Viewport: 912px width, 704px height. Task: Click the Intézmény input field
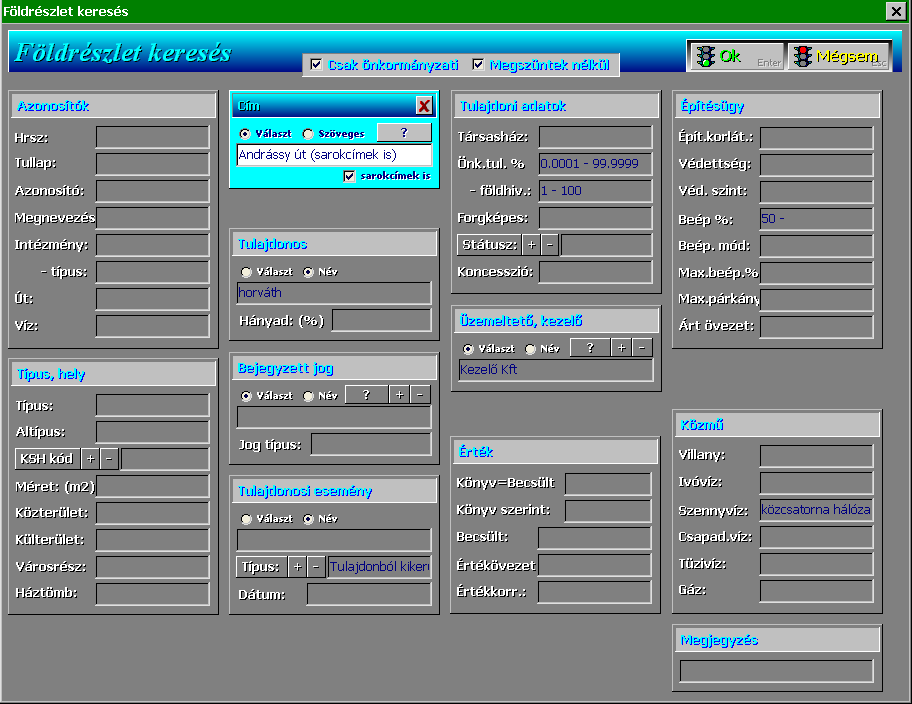152,245
